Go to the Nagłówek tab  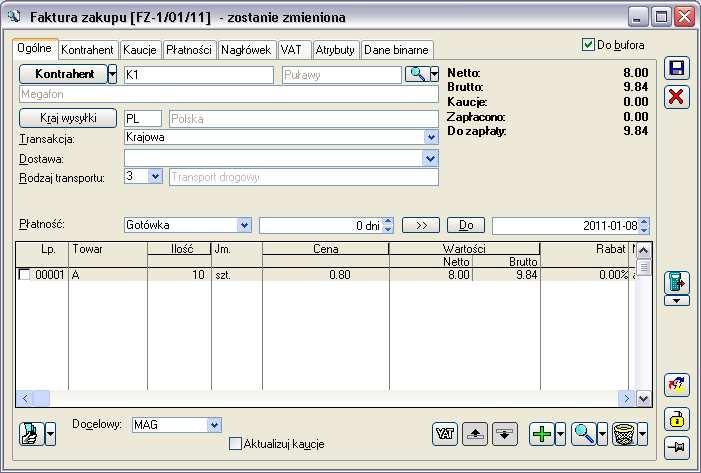point(246,50)
